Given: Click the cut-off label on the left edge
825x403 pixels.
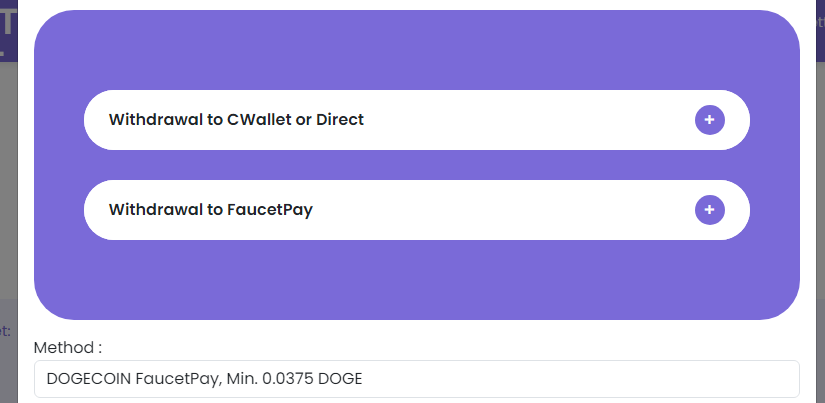Looking at the screenshot, I should tap(5, 331).
